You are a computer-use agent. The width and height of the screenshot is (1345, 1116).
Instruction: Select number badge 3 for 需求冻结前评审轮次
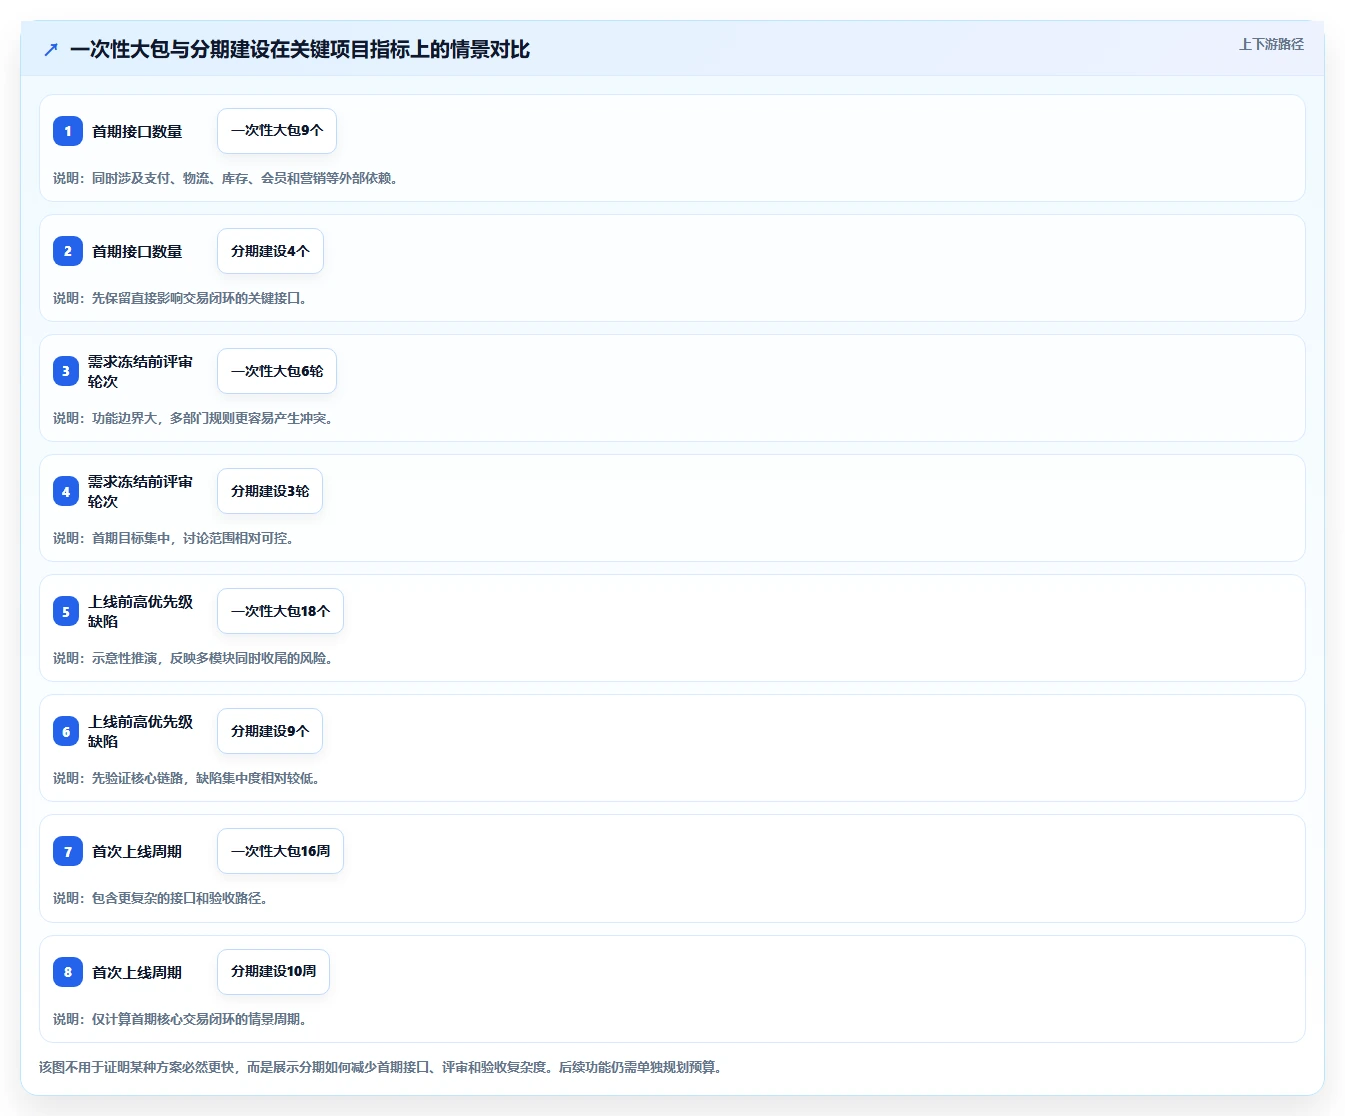coord(66,371)
